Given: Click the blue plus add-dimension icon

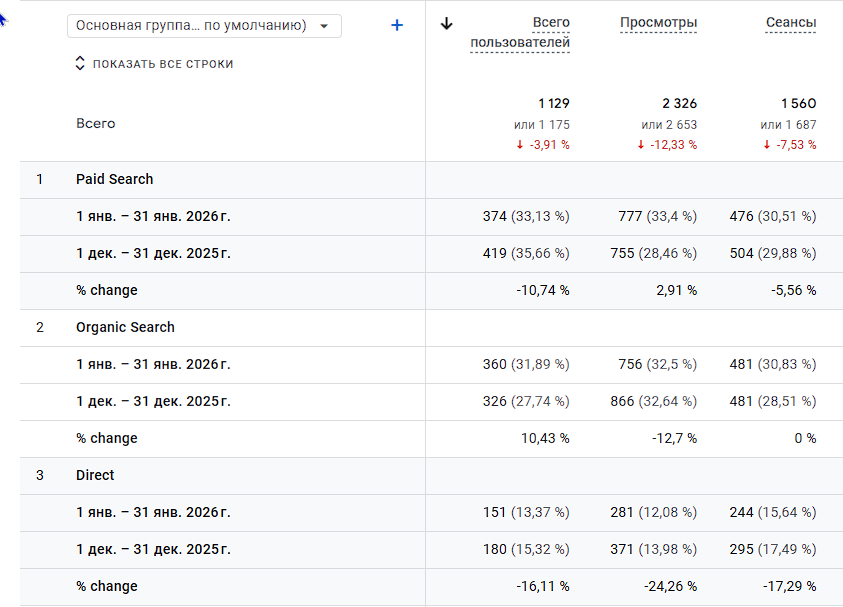Looking at the screenshot, I should pos(397,25).
